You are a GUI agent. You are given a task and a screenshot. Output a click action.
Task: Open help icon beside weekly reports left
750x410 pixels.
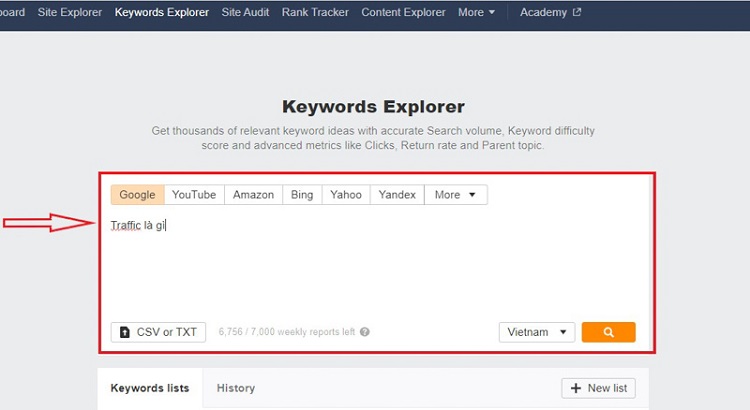364,332
